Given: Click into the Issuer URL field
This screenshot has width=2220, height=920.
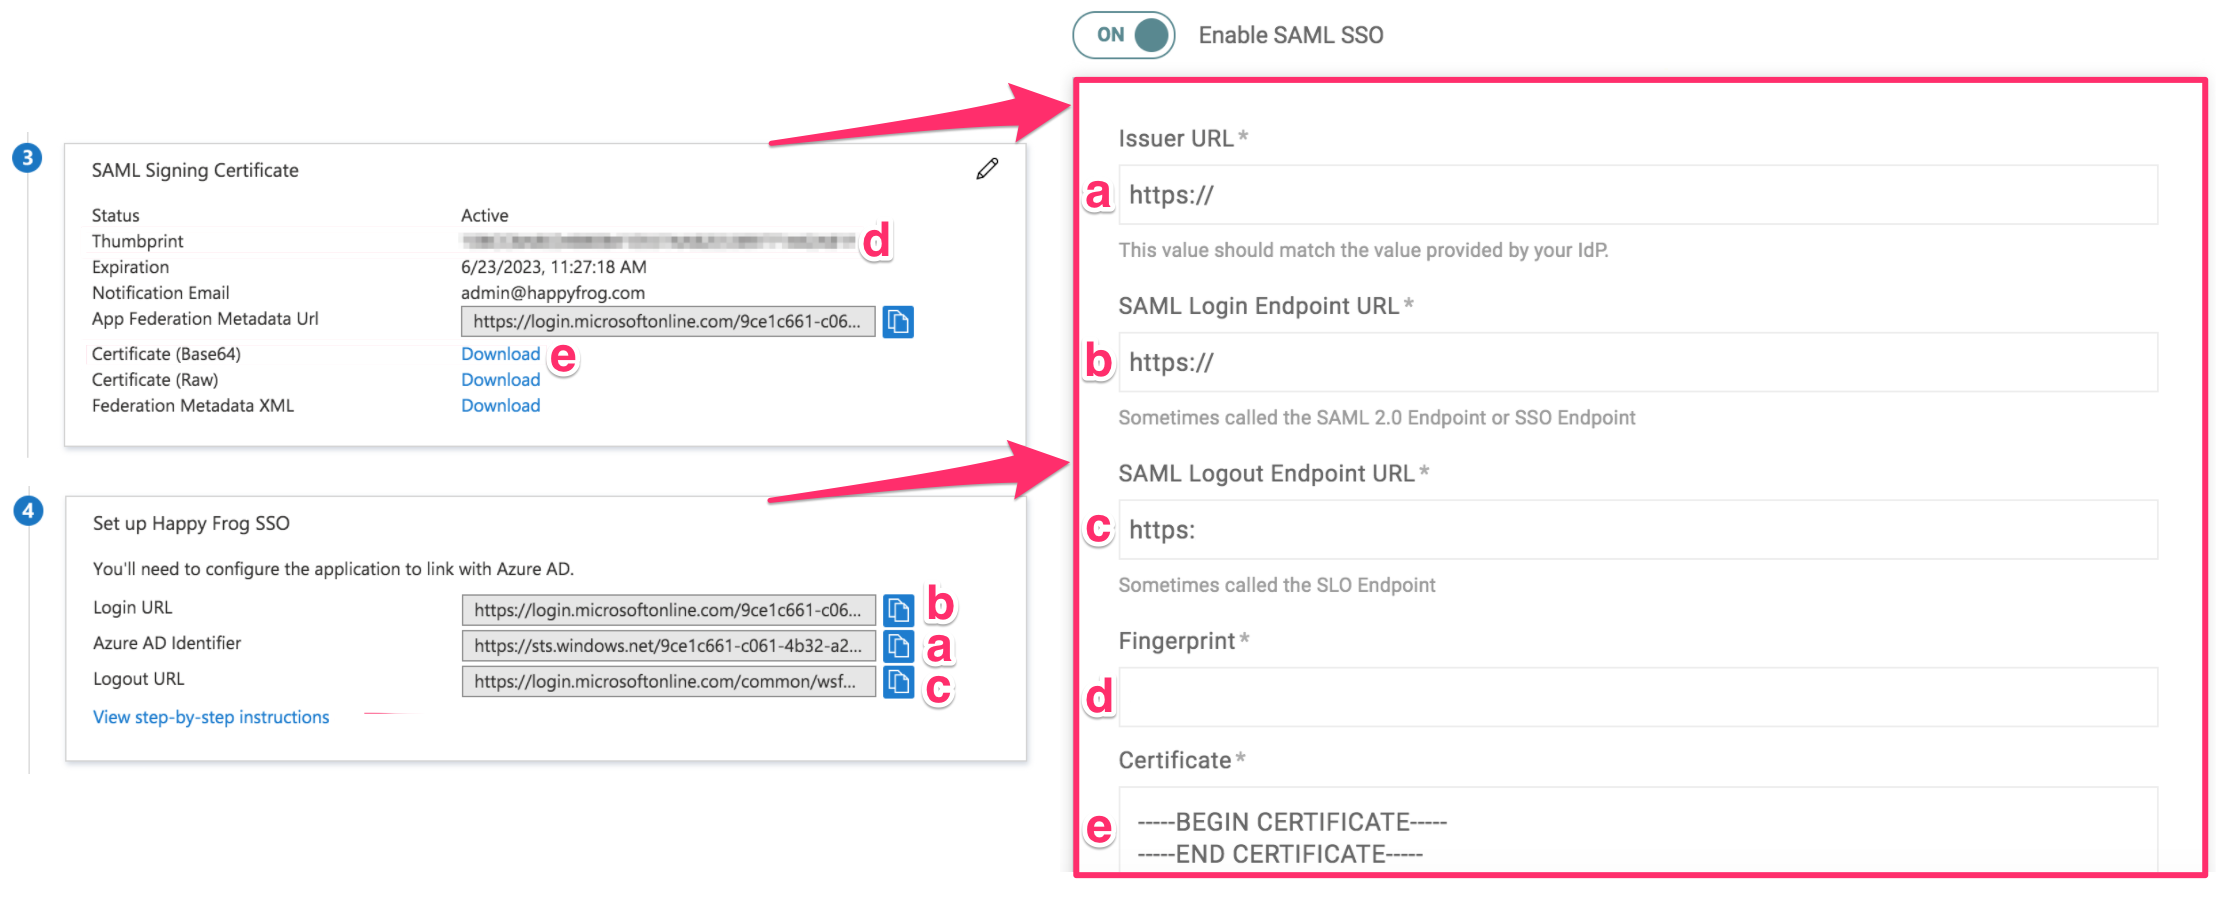Looking at the screenshot, I should (1637, 195).
